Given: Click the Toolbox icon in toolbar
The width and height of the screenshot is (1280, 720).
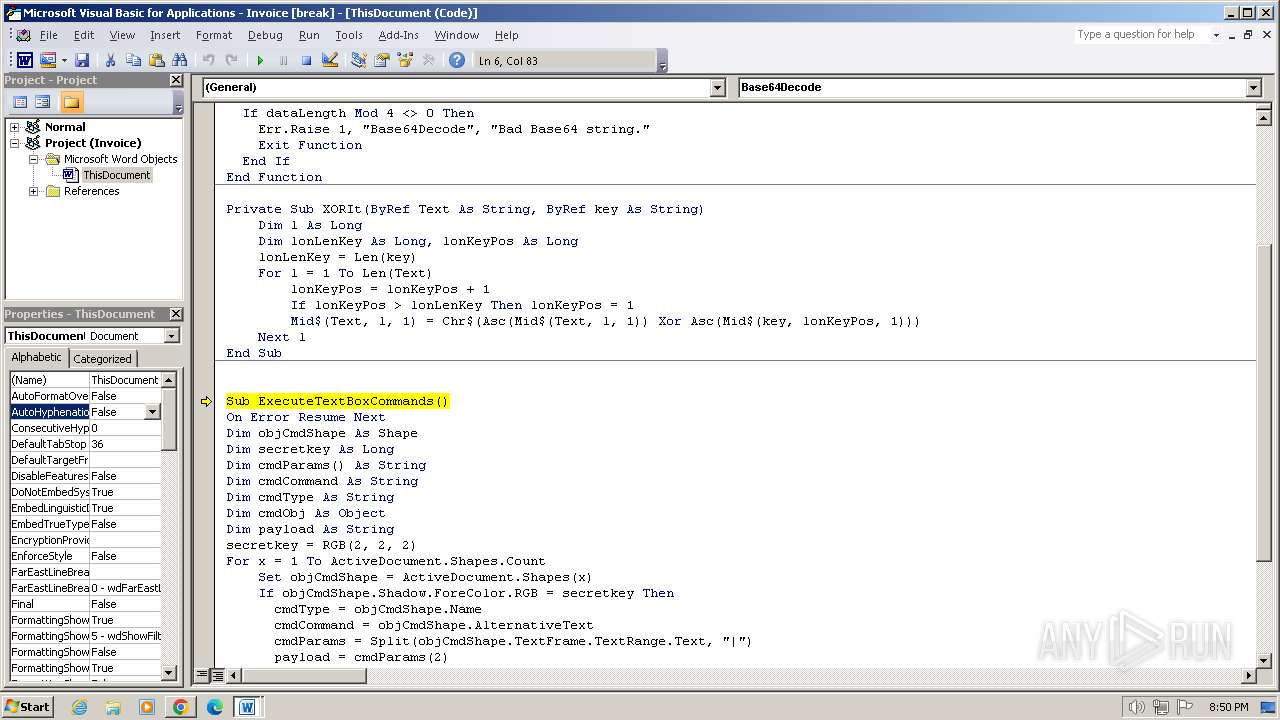Looking at the screenshot, I should (x=428, y=61).
